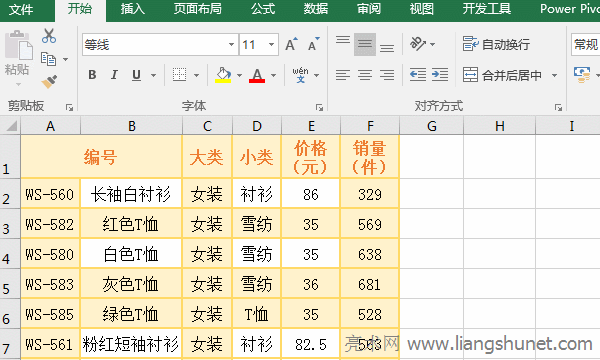Viewport: 600px width, 360px height.
Task: Open the font size 11 dropdown
Action: [x=271, y=45]
